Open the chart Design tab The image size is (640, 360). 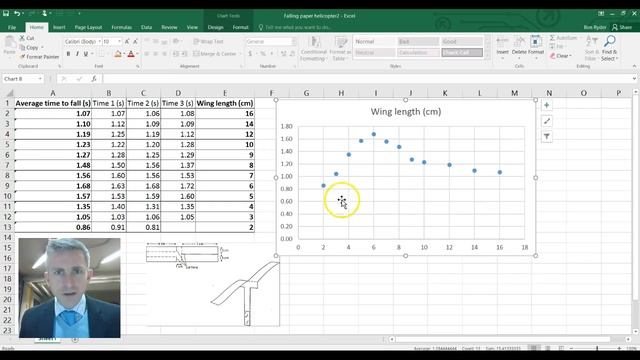tap(216, 27)
